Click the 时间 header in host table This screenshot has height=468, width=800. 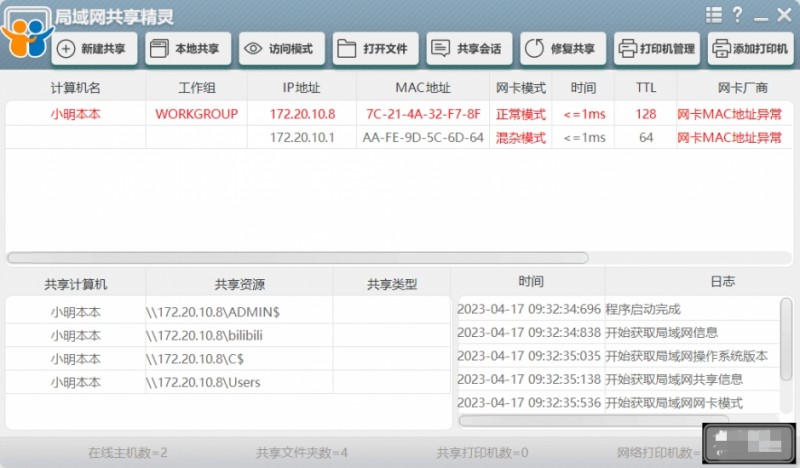click(583, 88)
